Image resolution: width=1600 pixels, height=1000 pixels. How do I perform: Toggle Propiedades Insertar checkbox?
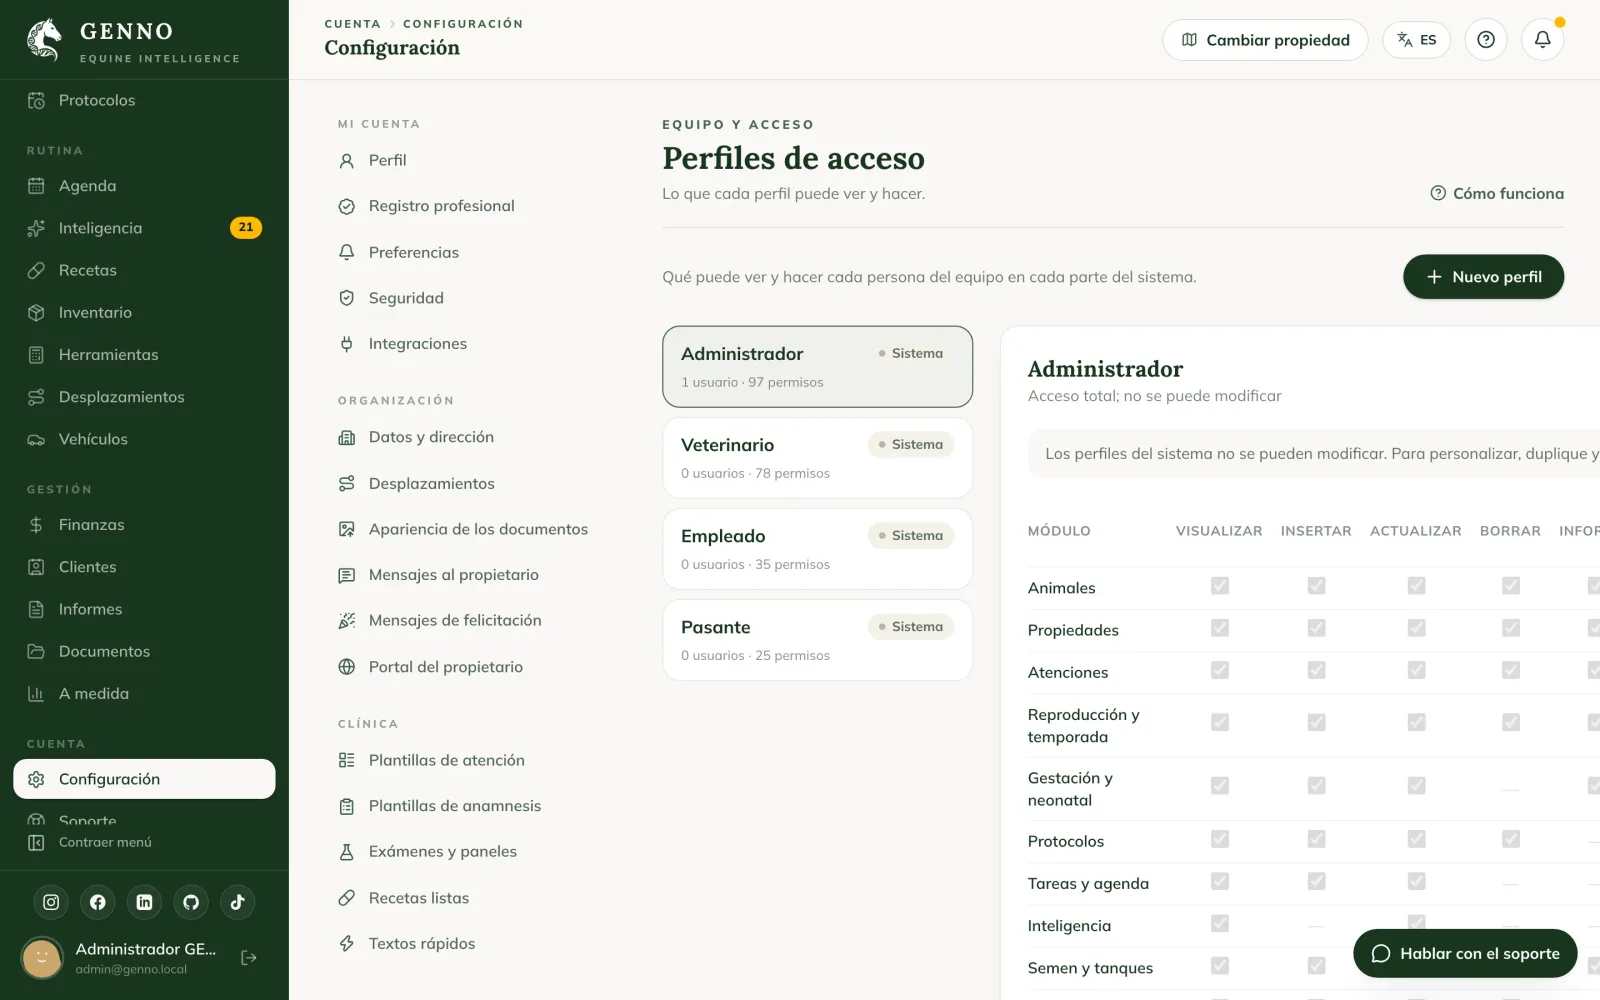coord(1316,628)
